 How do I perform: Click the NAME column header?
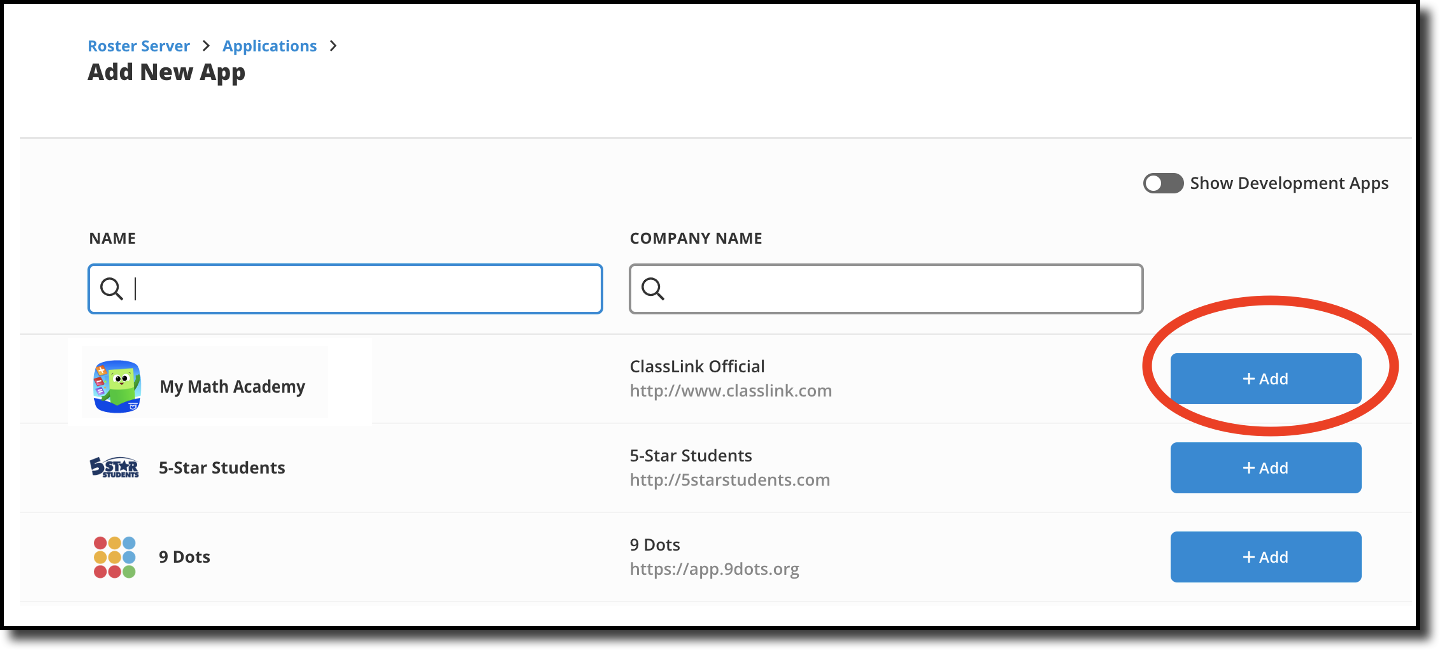[x=112, y=239]
